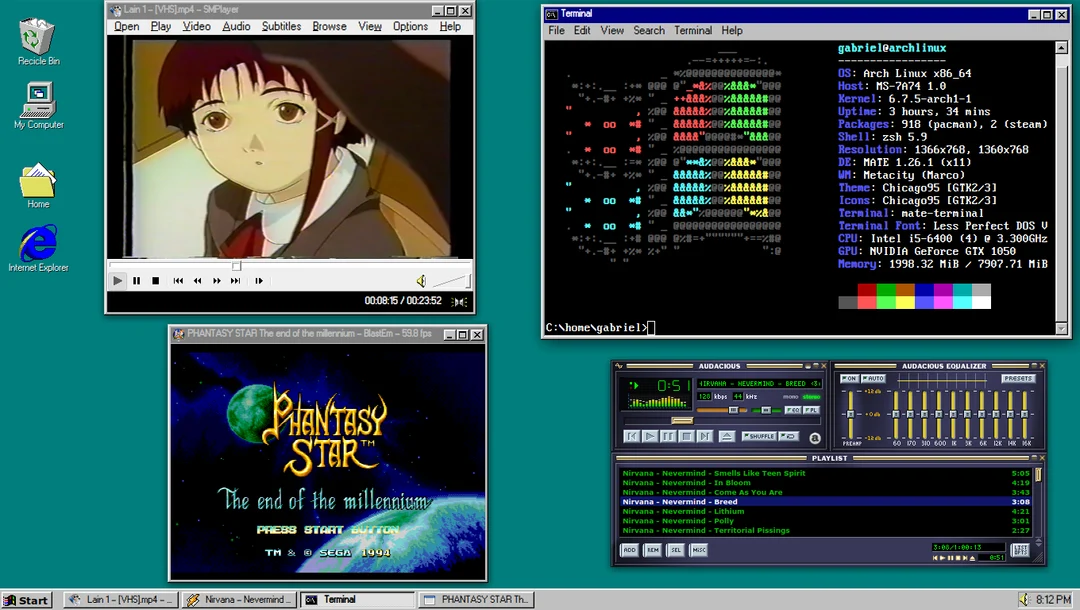Stop video playback in SMPlayer
The width and height of the screenshot is (1080, 610).
[155, 281]
